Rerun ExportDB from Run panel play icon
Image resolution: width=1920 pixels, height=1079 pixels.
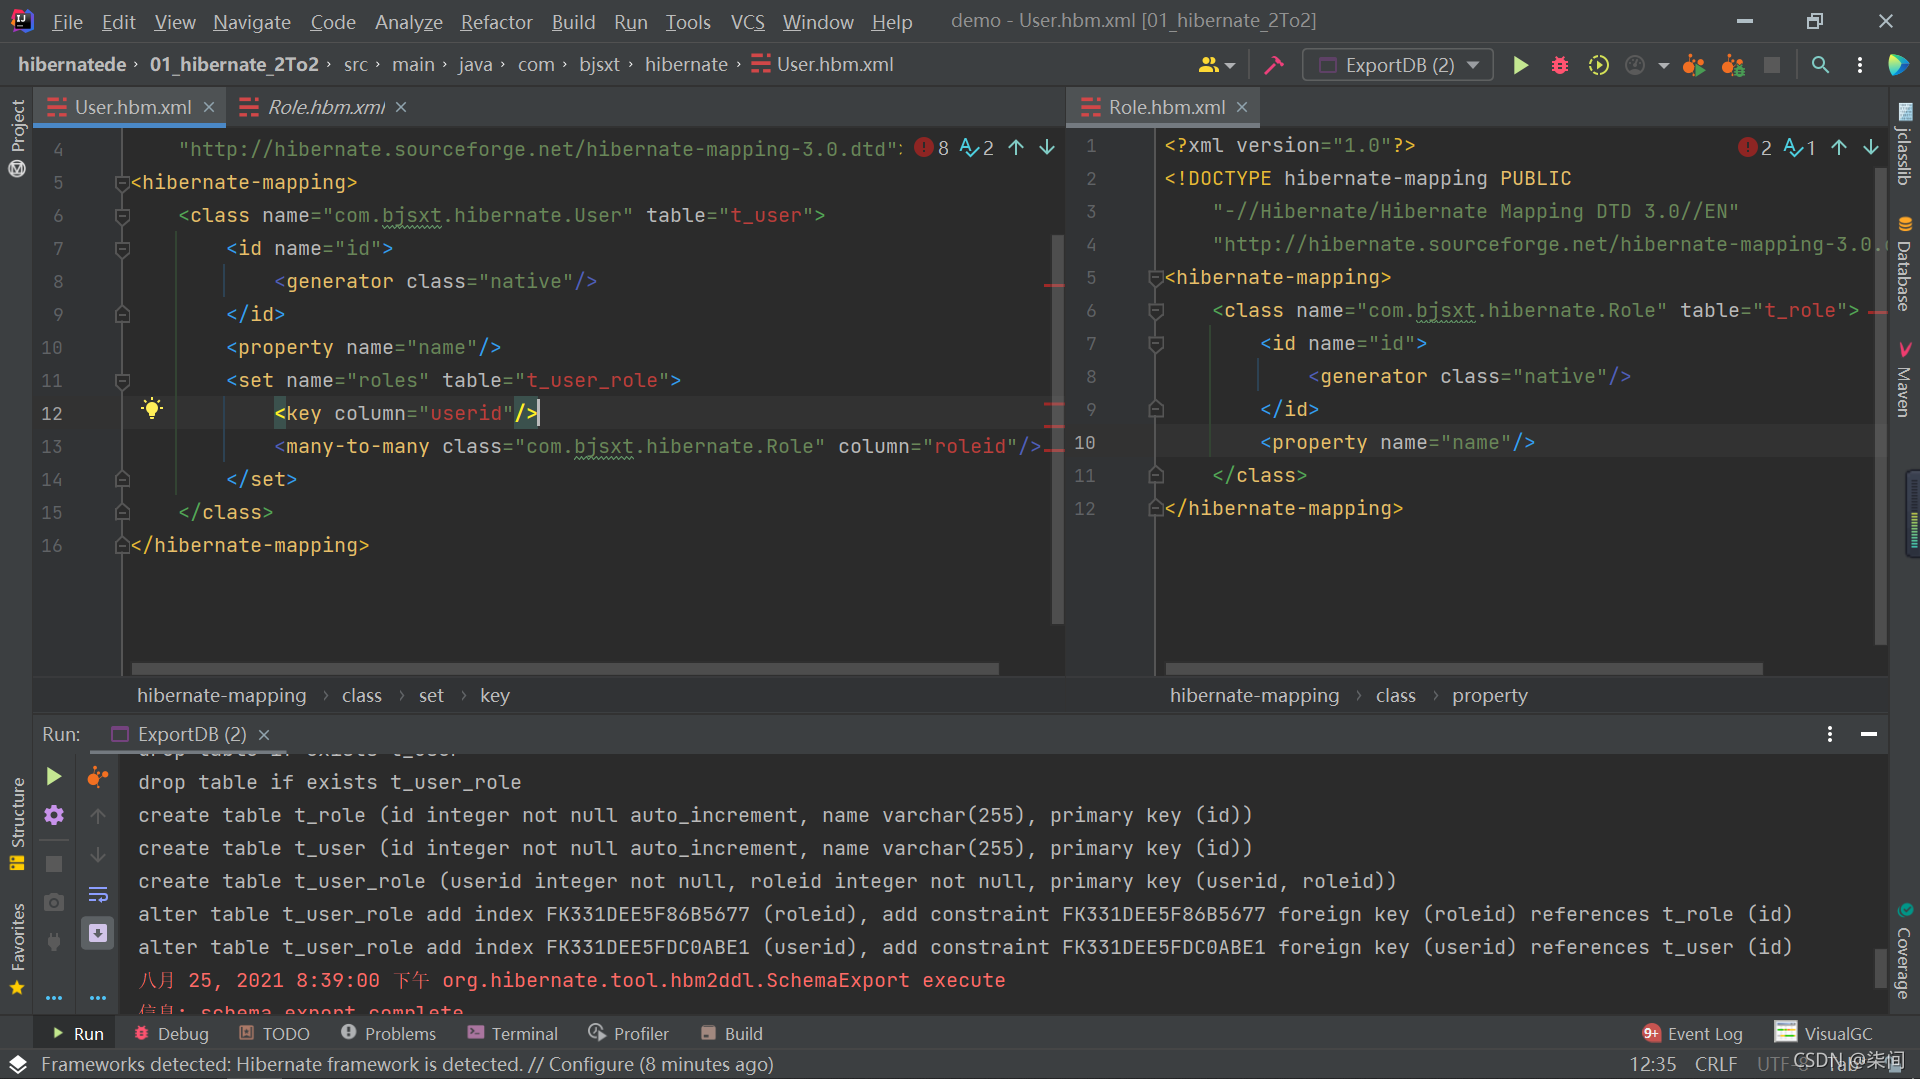tap(54, 777)
